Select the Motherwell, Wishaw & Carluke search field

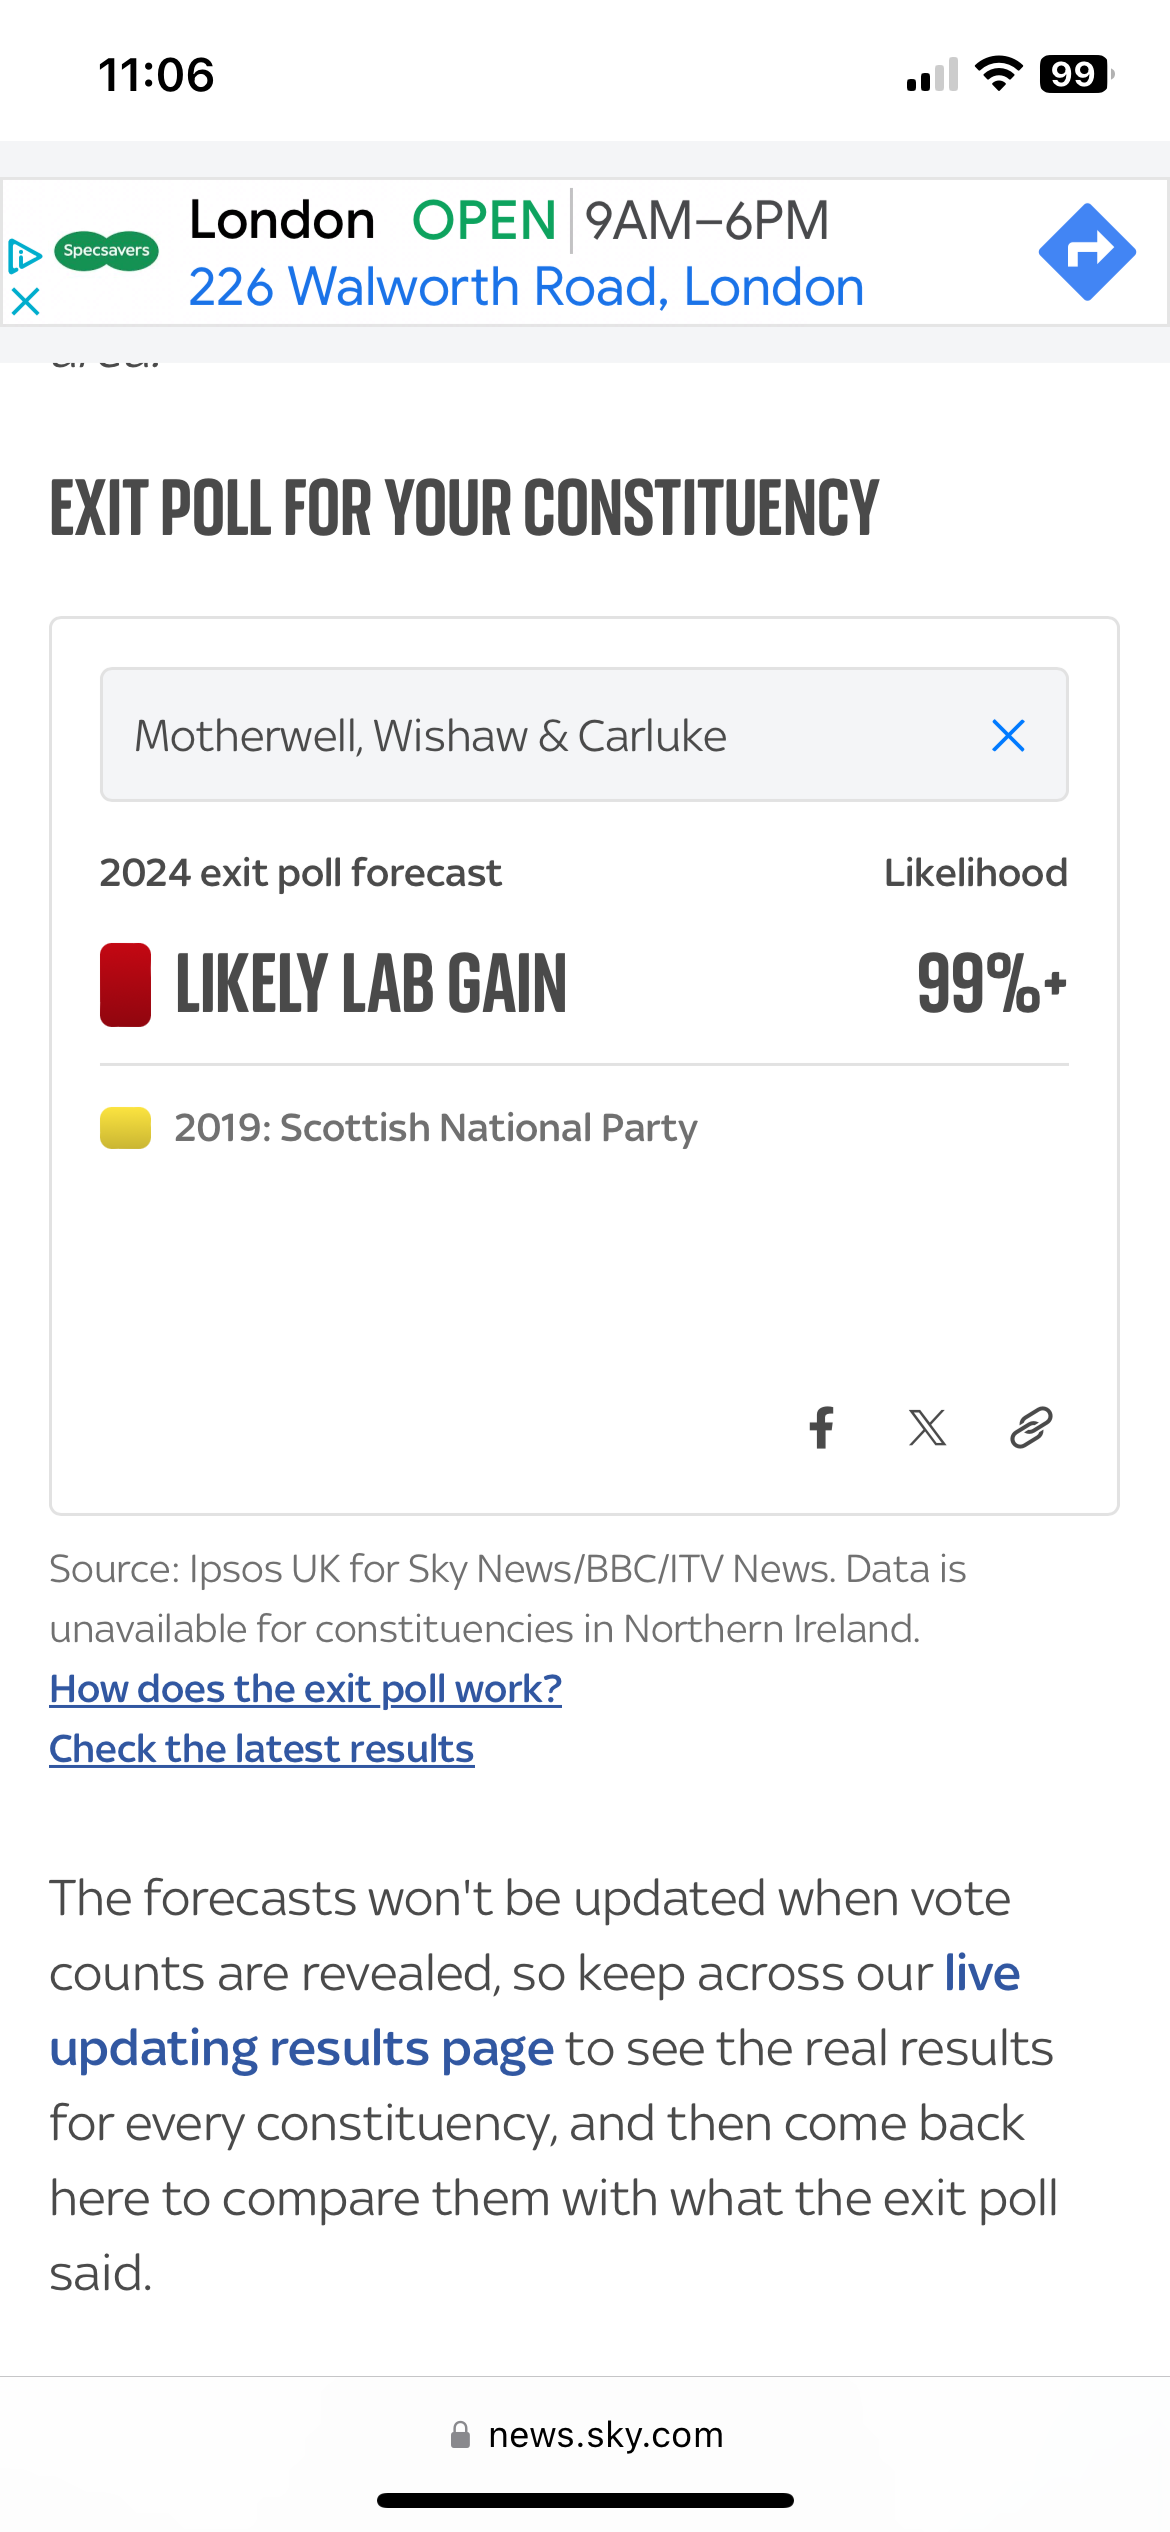point(584,734)
